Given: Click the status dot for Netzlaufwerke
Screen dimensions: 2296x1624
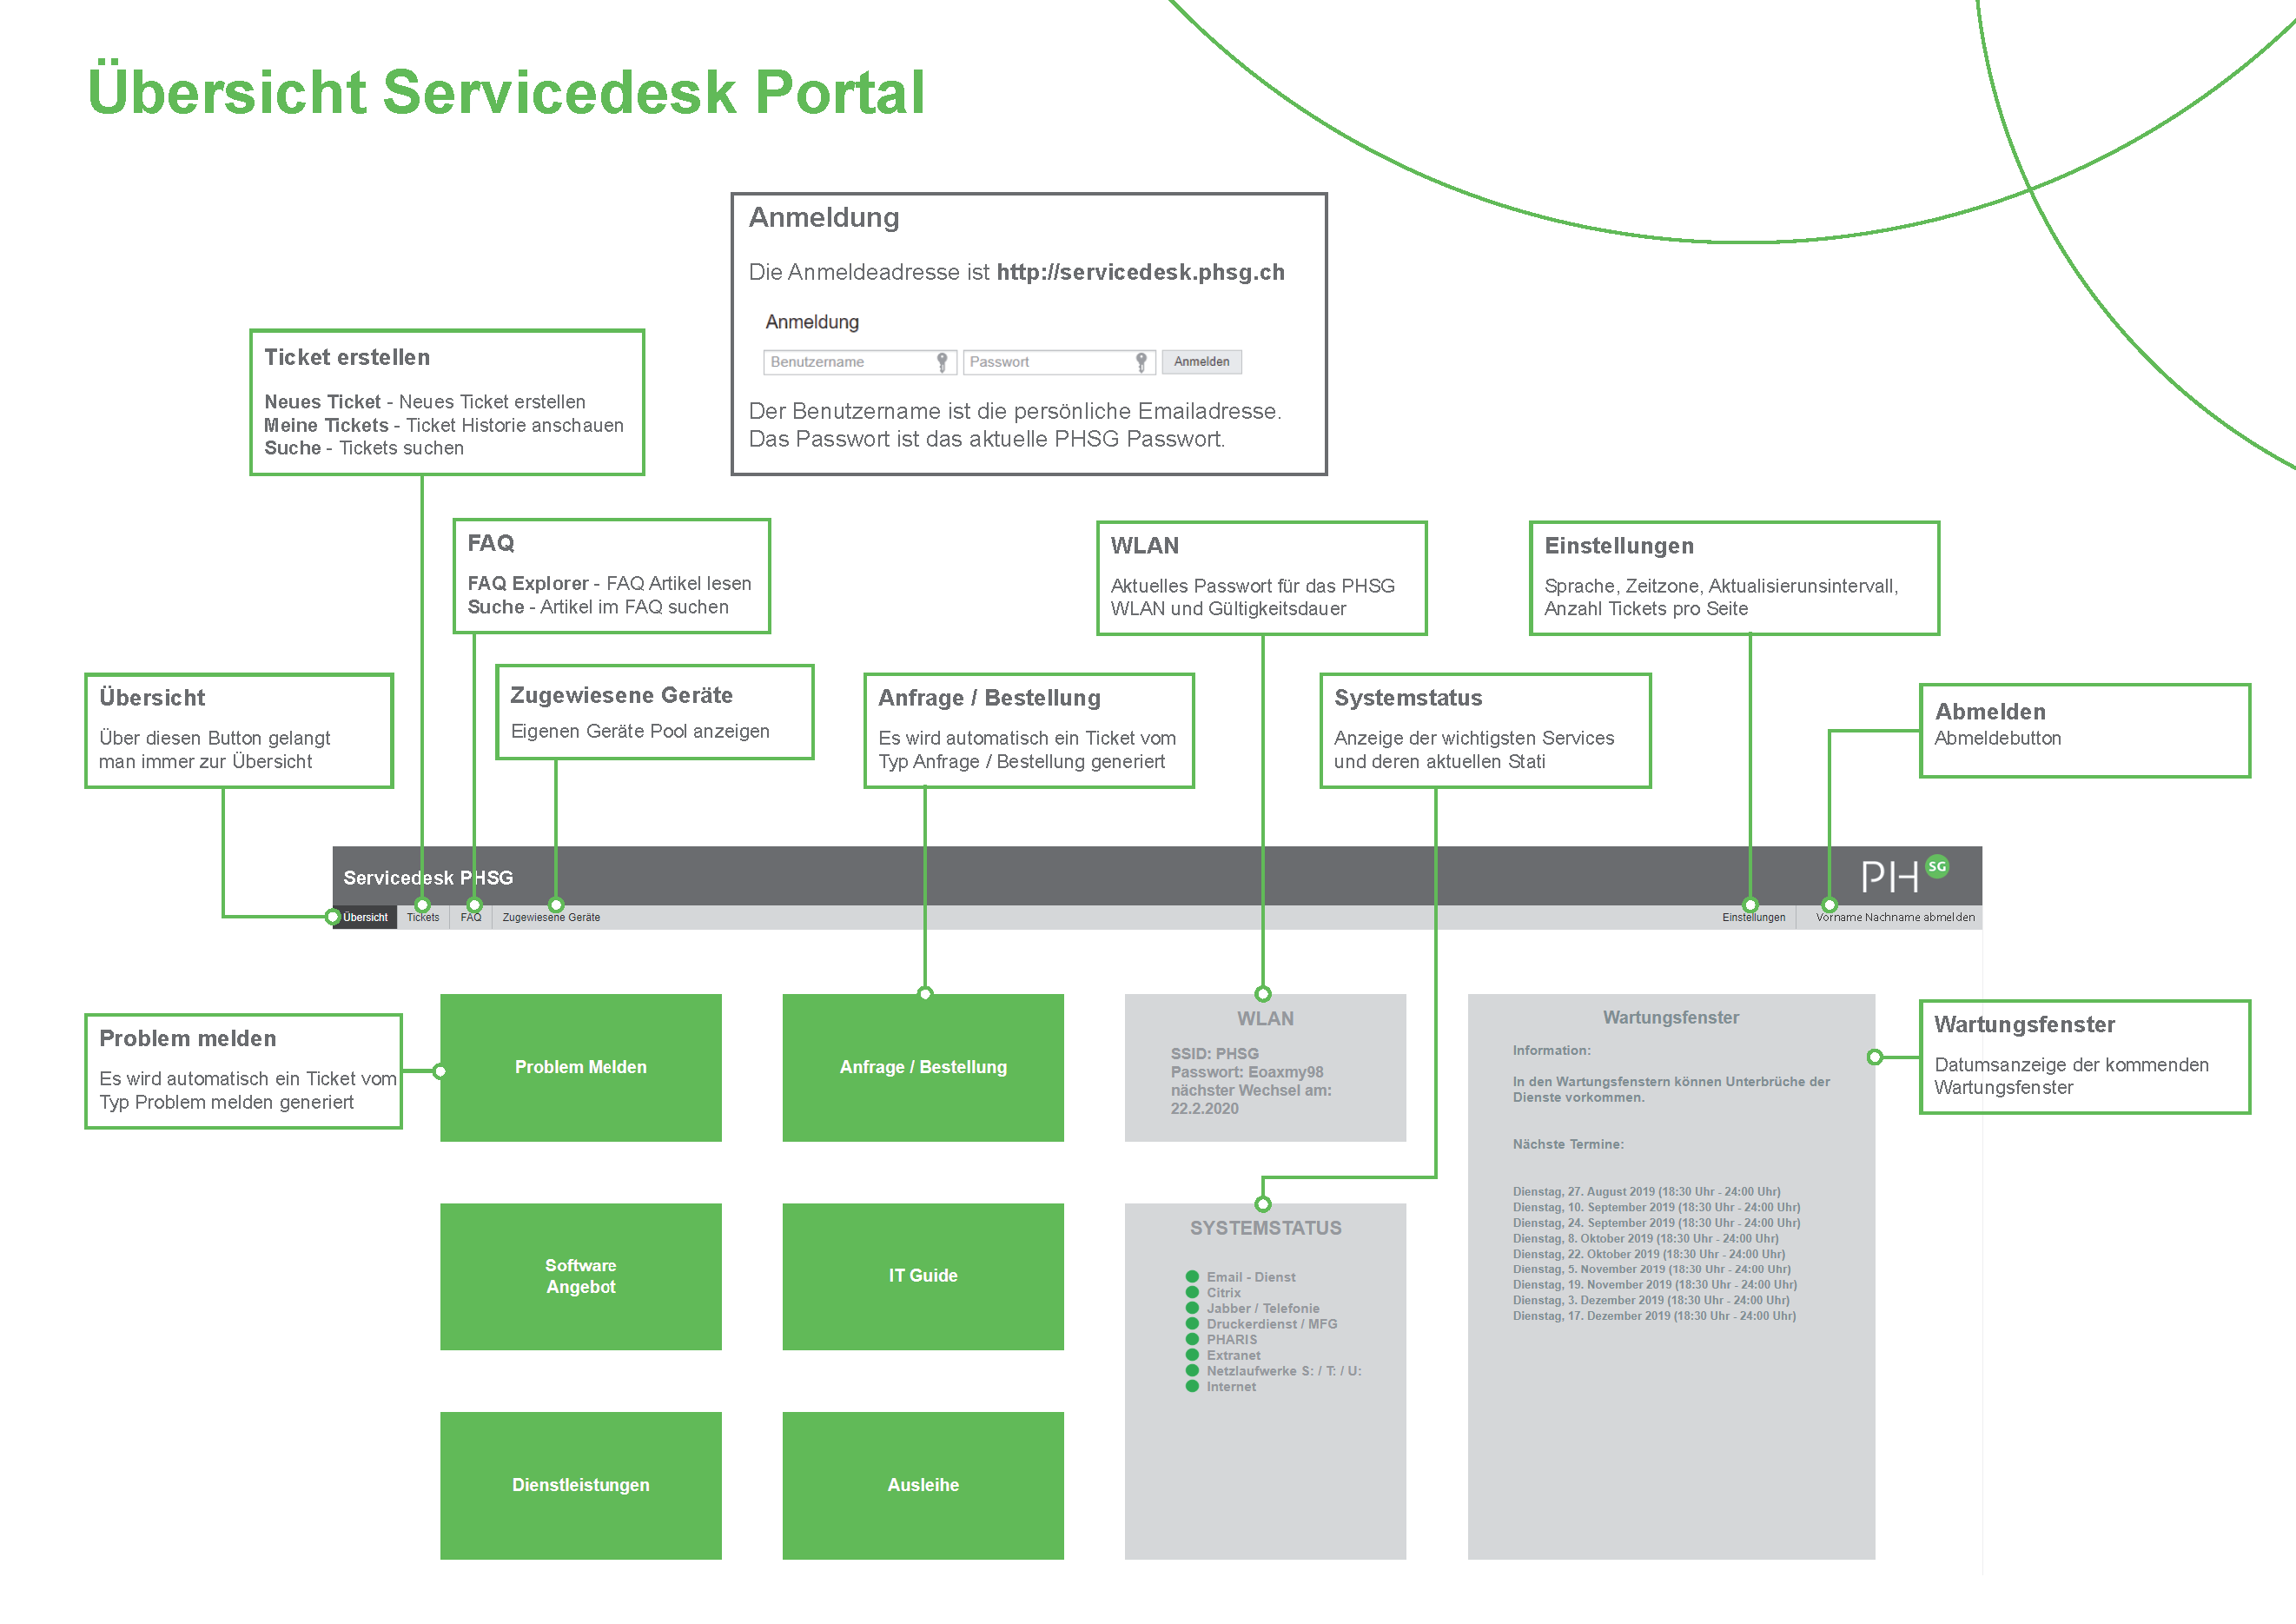Looking at the screenshot, I should 1192,1371.
